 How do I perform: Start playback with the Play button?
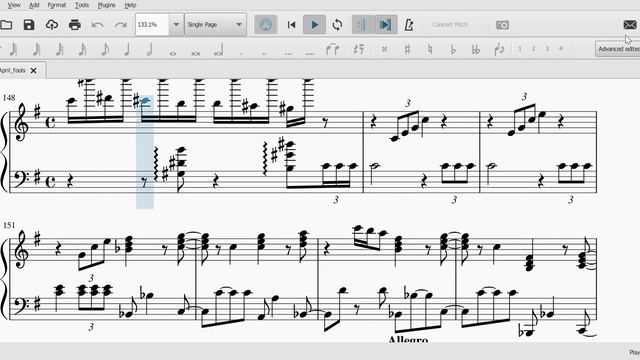point(314,25)
